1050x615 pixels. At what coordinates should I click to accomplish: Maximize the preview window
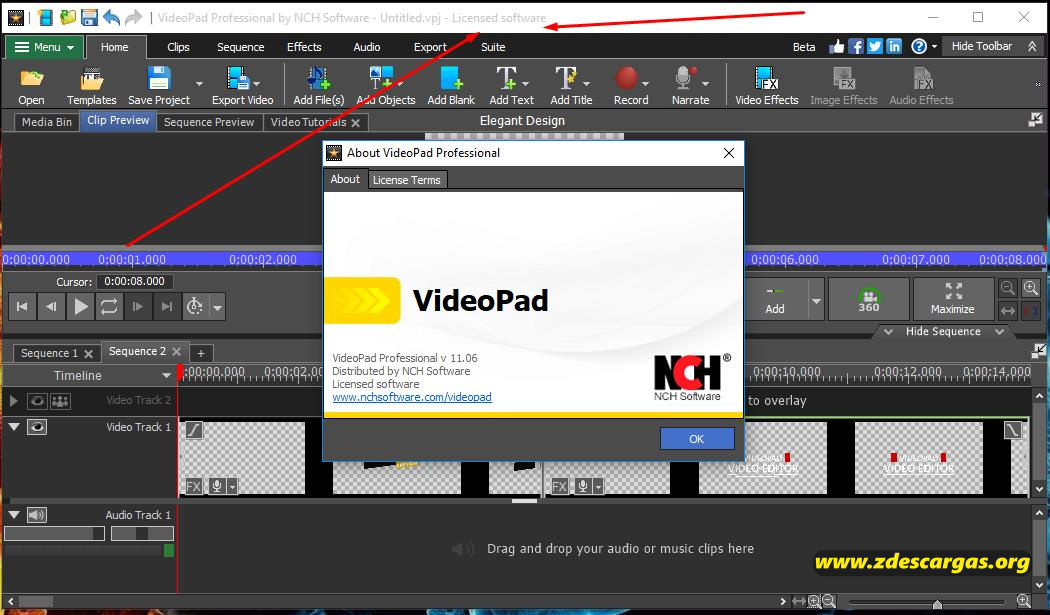pos(952,299)
